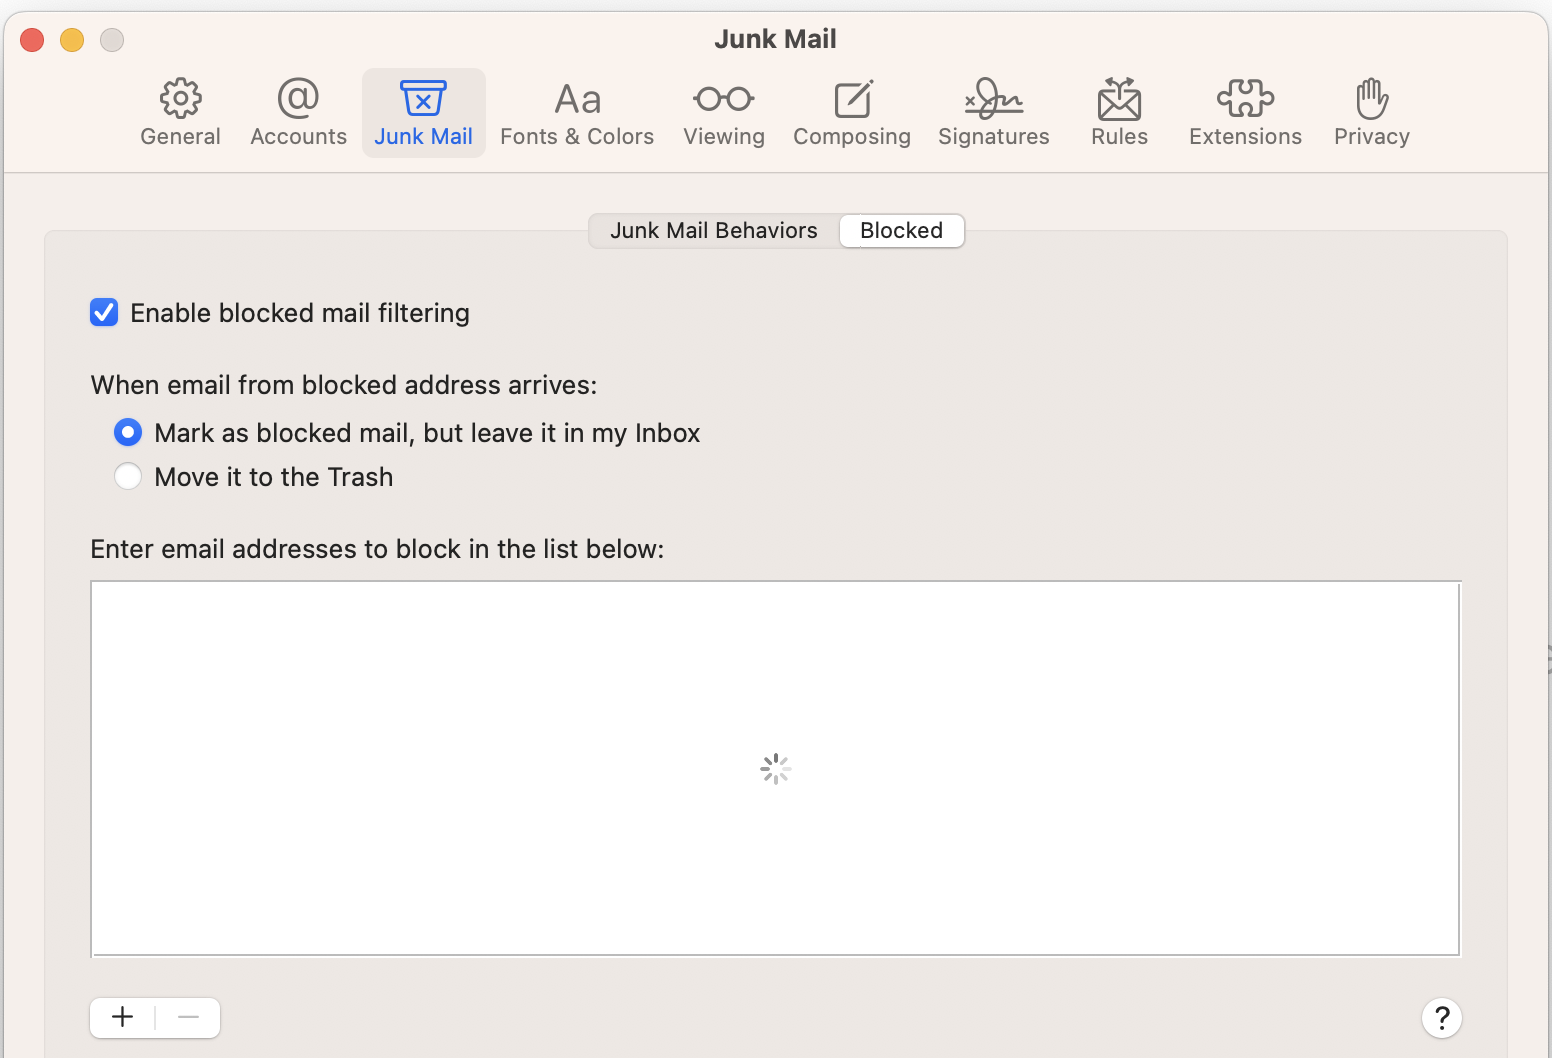Click inside the blocked addresses list
The image size is (1552, 1058).
coord(775,768)
